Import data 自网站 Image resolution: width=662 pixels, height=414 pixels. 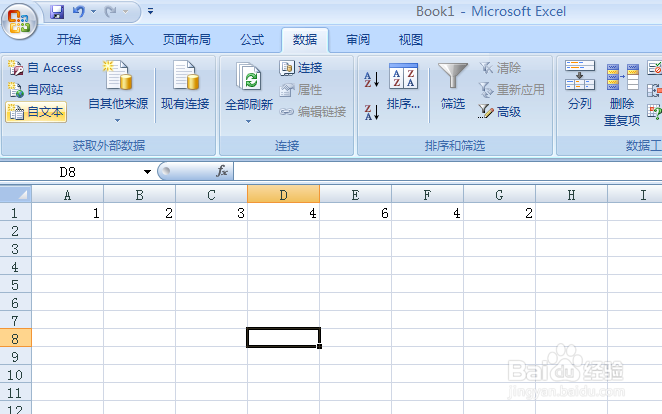[x=36, y=89]
